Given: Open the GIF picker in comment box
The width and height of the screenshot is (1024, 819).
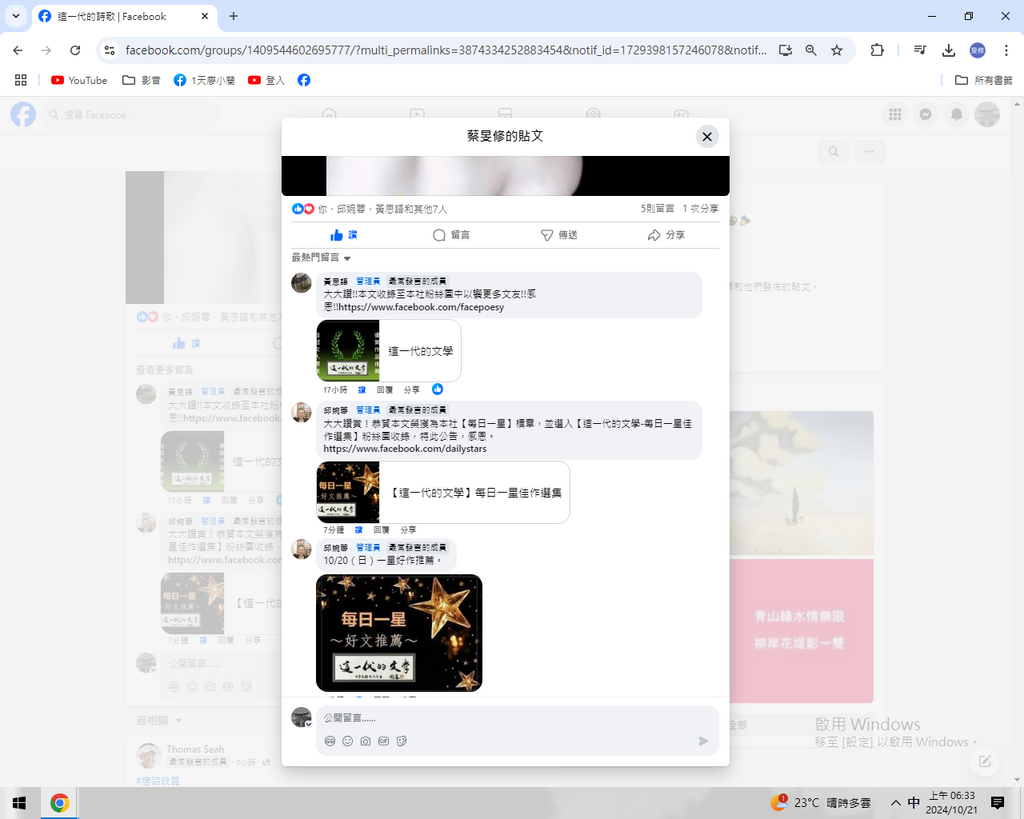Looking at the screenshot, I should [383, 741].
